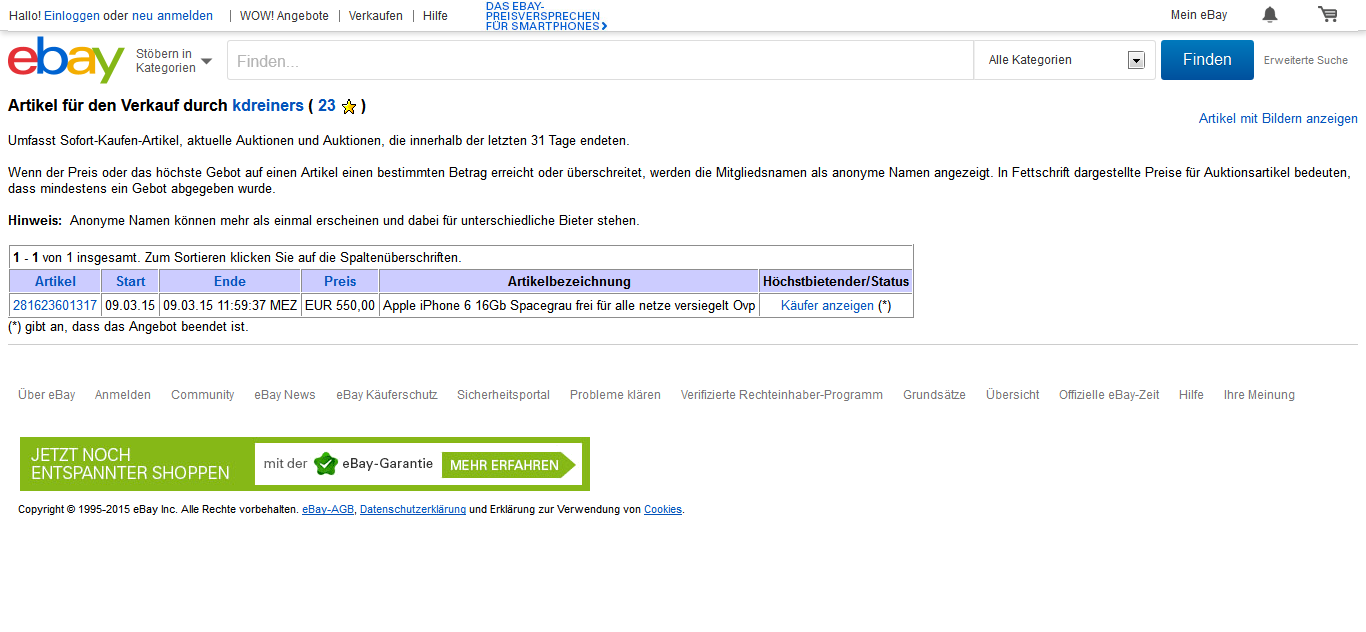This screenshot has width=1366, height=632.
Task: Open WOW! Angebote
Action: click(x=284, y=16)
